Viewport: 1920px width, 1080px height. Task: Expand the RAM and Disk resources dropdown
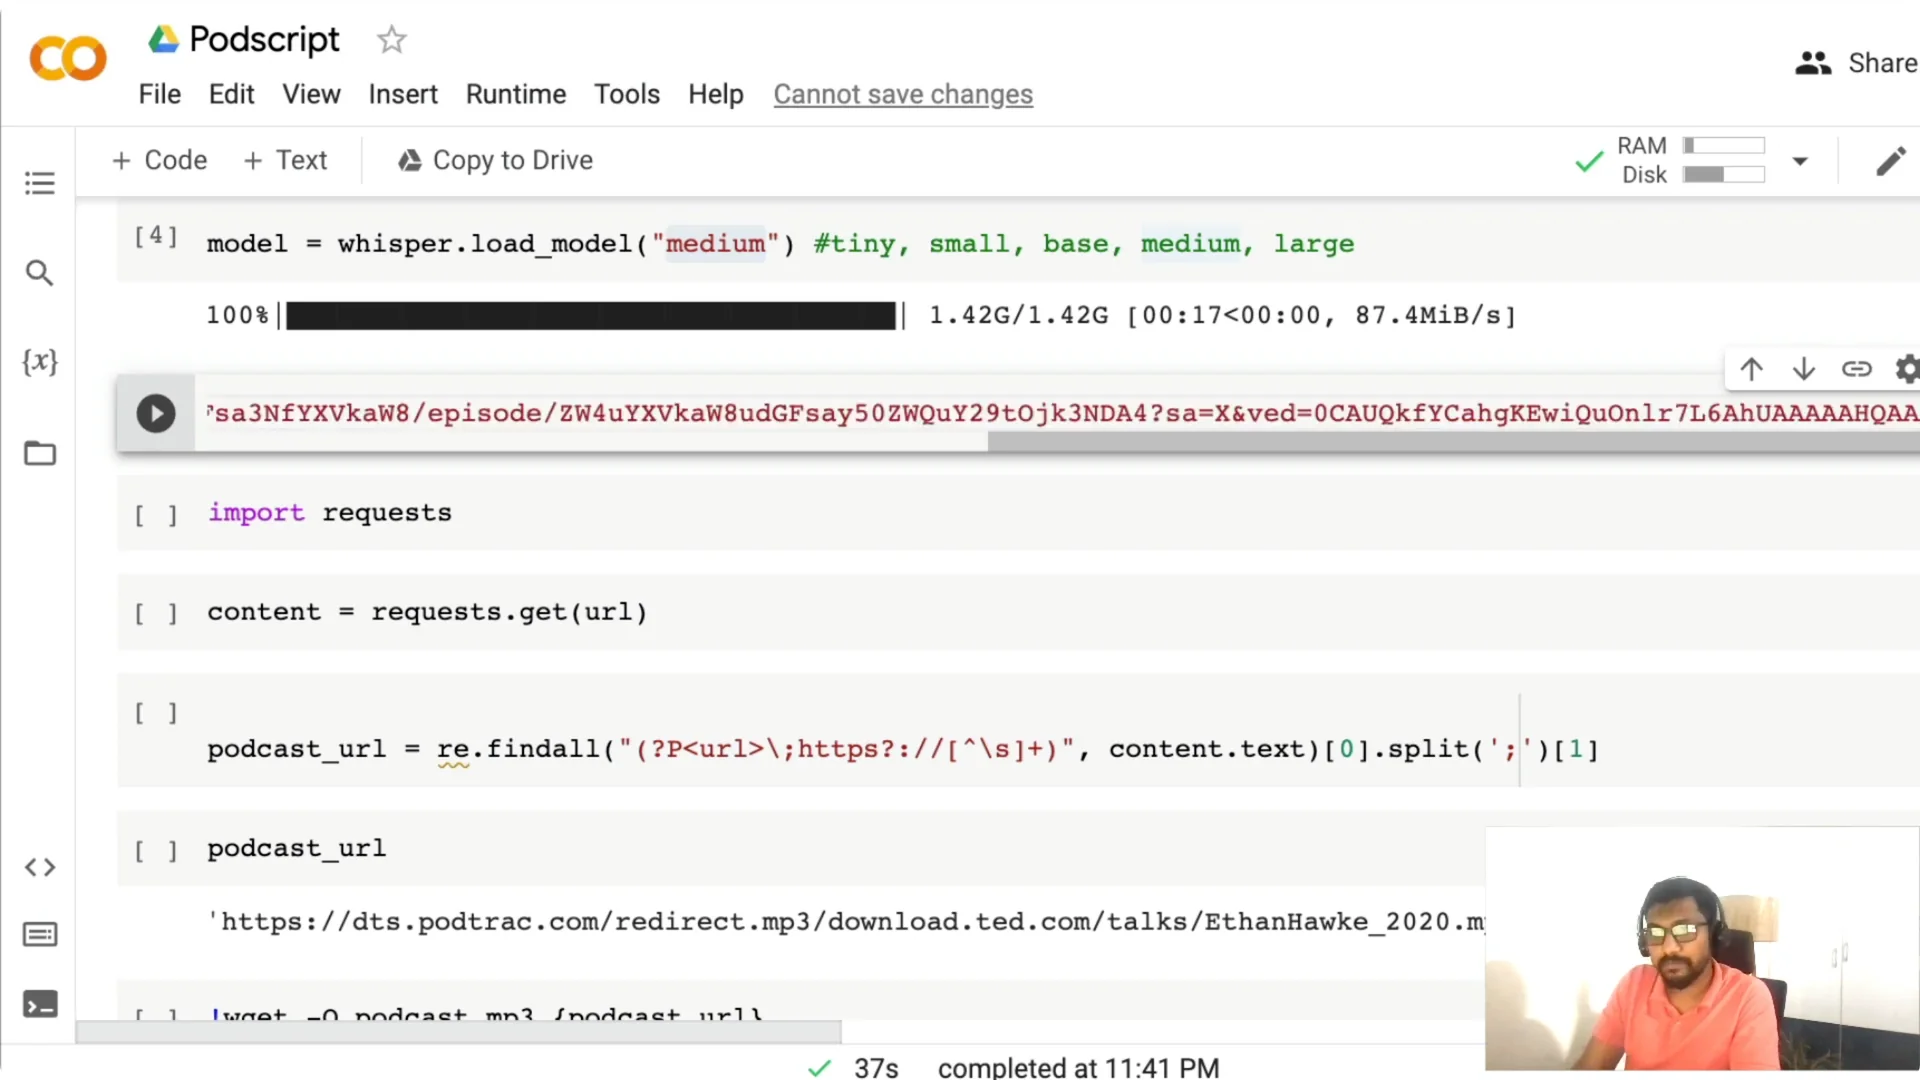tap(1802, 161)
